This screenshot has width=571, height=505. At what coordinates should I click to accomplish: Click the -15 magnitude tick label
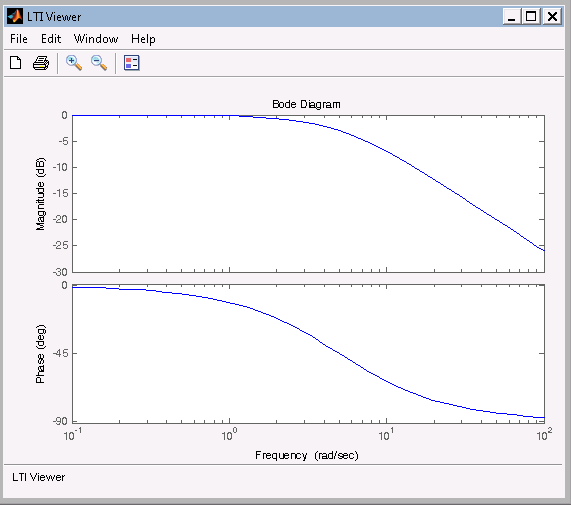[x=60, y=193]
